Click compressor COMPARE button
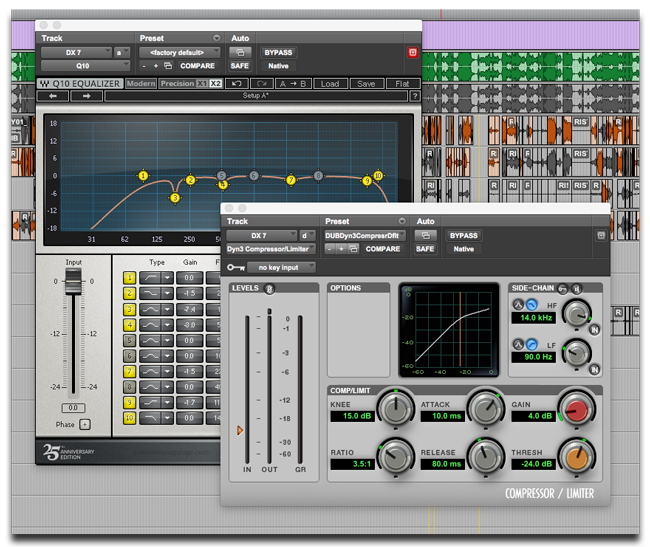650x547 pixels. click(383, 249)
